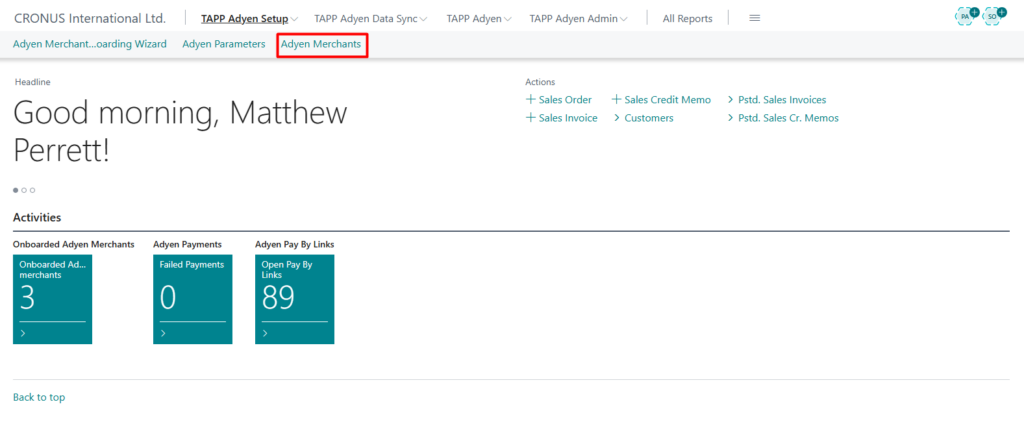1024x426 pixels.
Task: Select the third headline carousel dot
Action: point(32,189)
